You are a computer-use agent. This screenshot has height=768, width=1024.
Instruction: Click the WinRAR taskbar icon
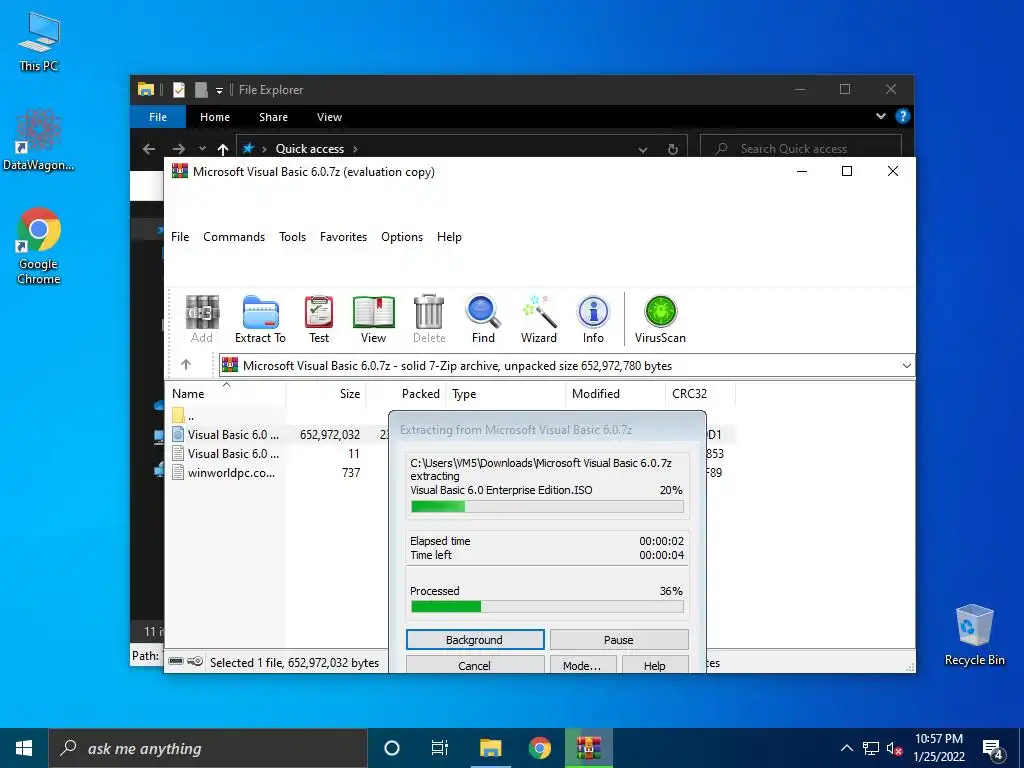coord(588,748)
